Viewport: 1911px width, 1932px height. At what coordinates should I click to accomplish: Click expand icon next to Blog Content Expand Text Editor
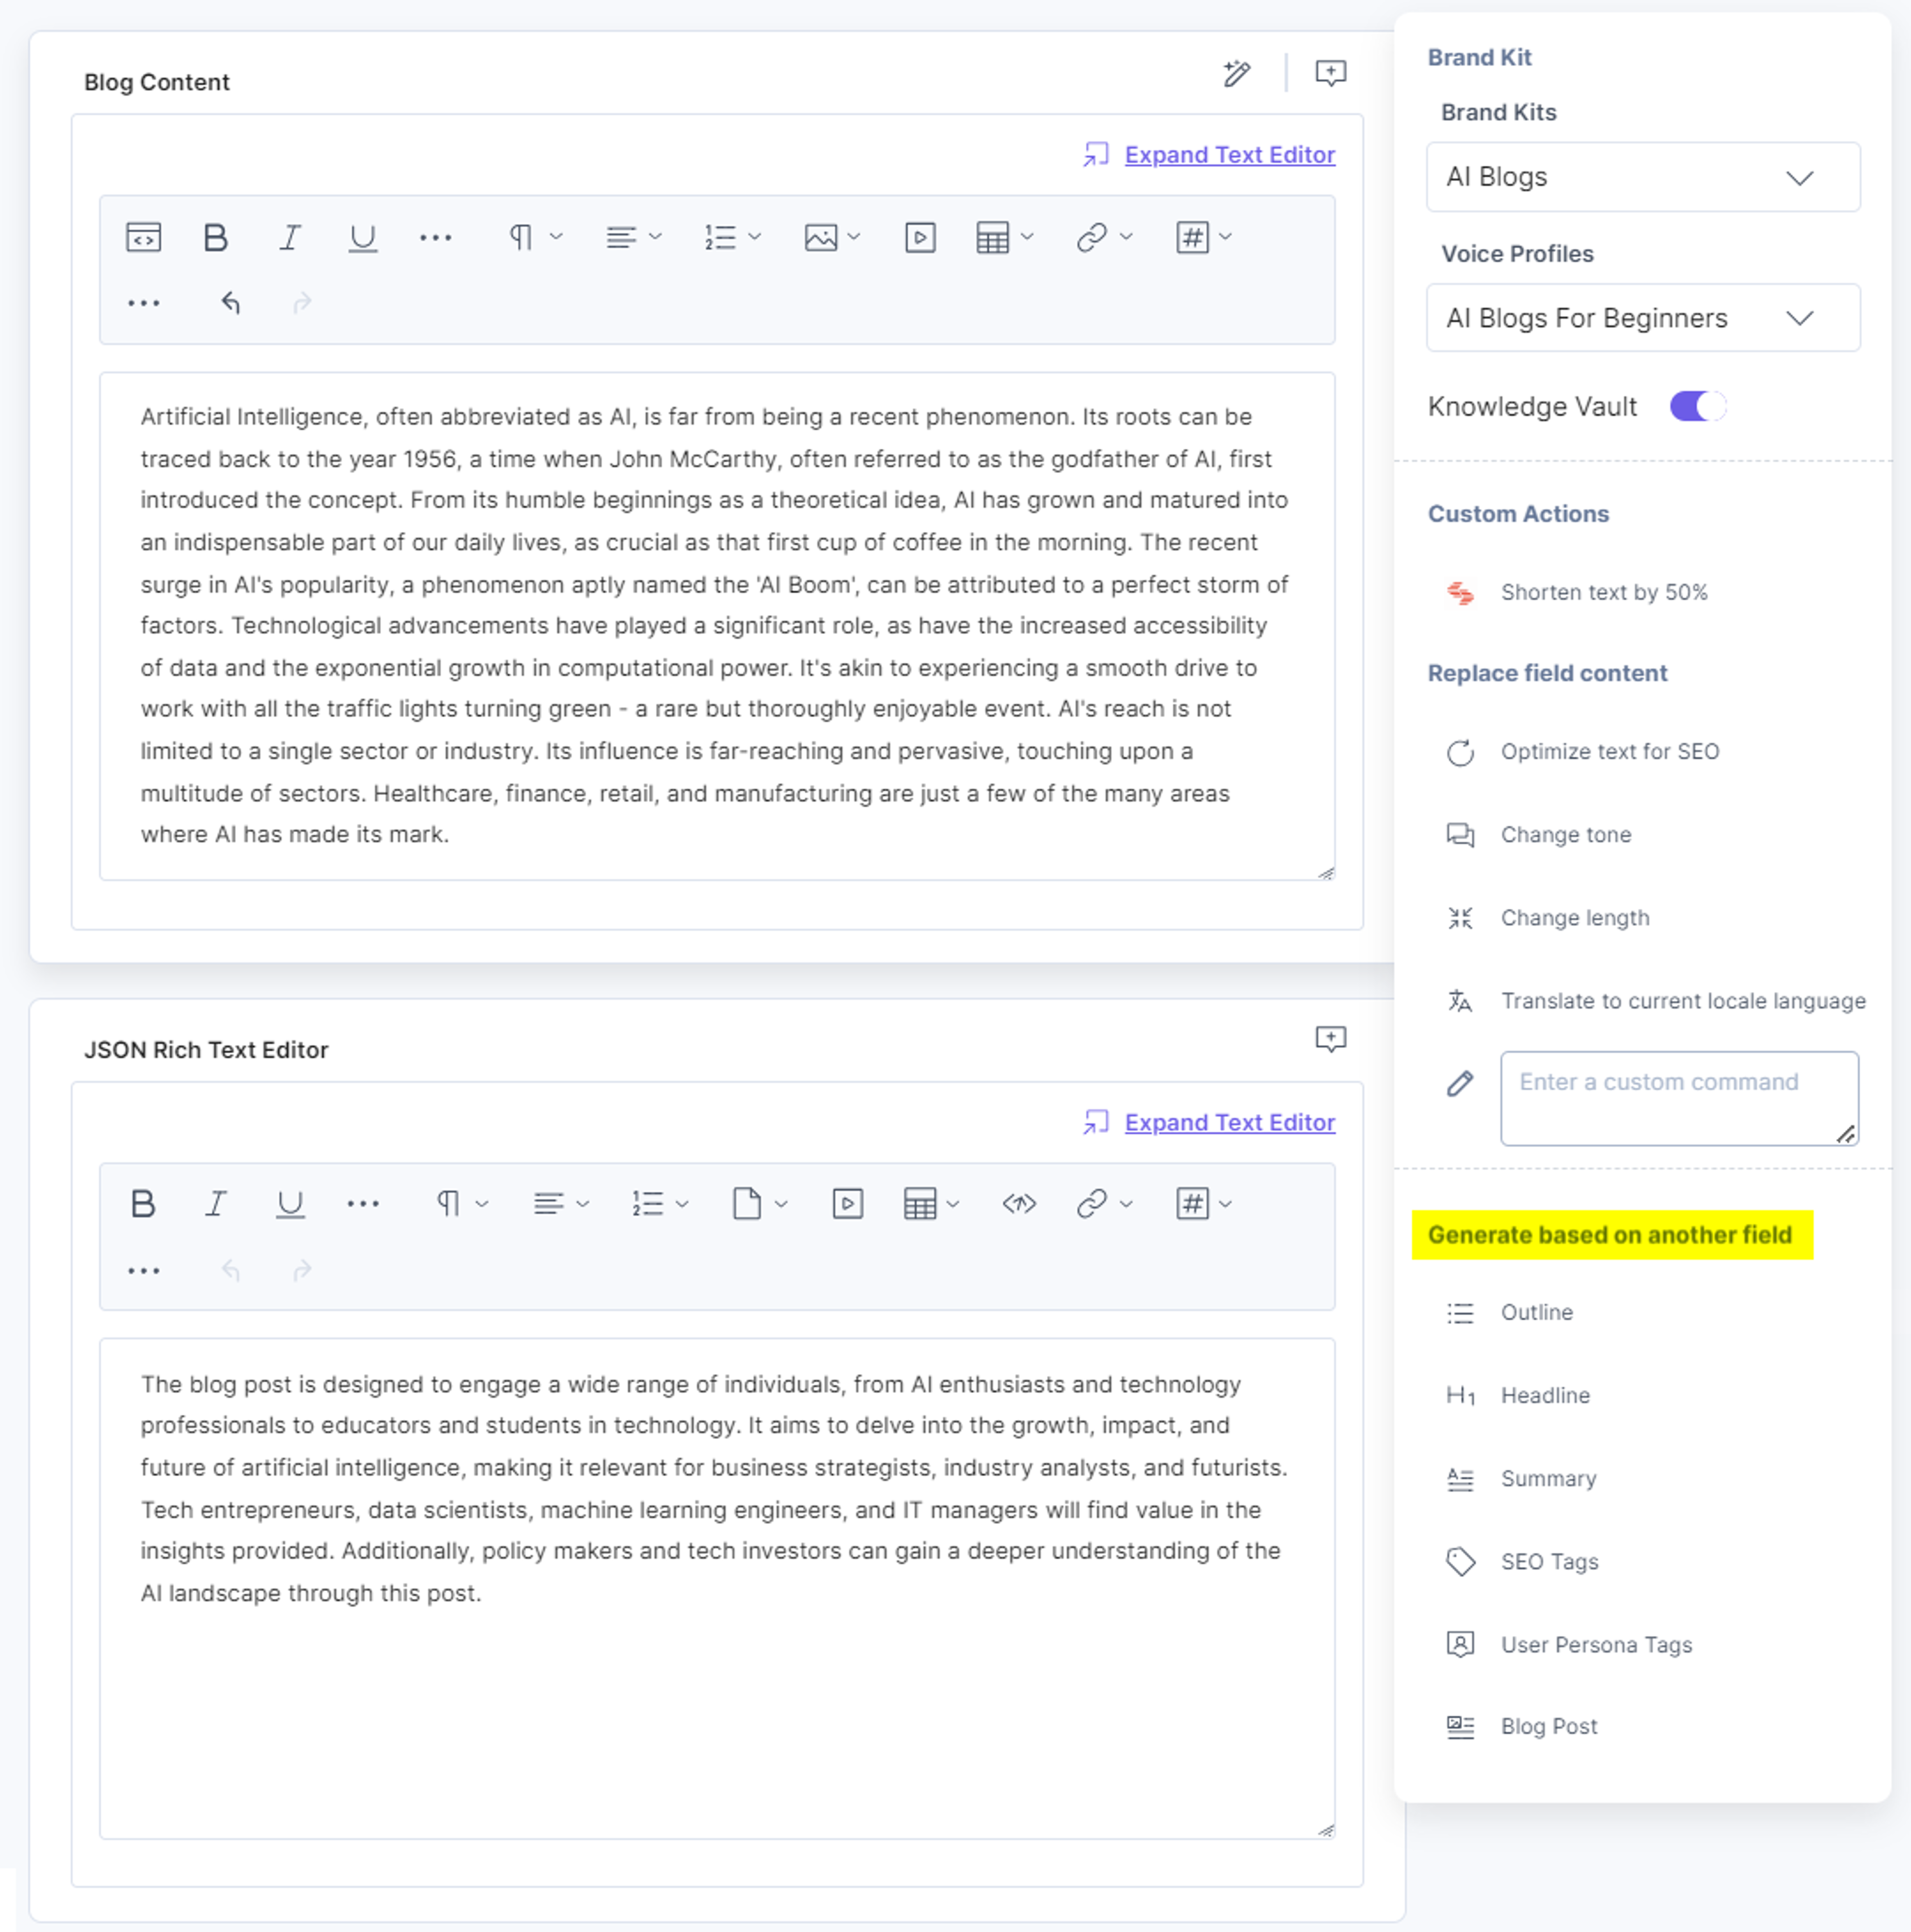(1096, 154)
